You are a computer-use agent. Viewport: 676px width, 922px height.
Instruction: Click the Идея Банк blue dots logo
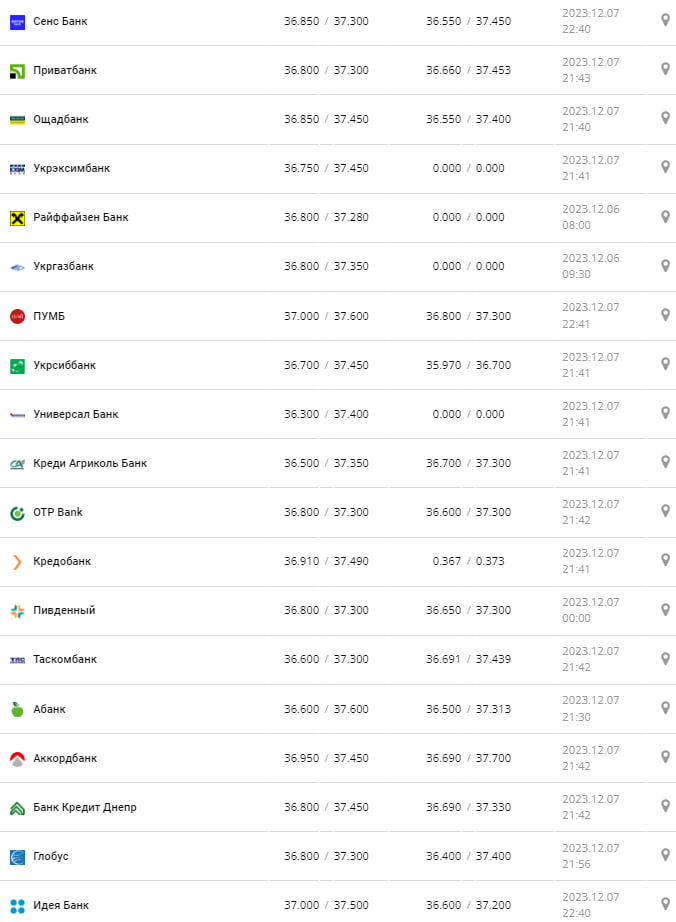coord(17,906)
